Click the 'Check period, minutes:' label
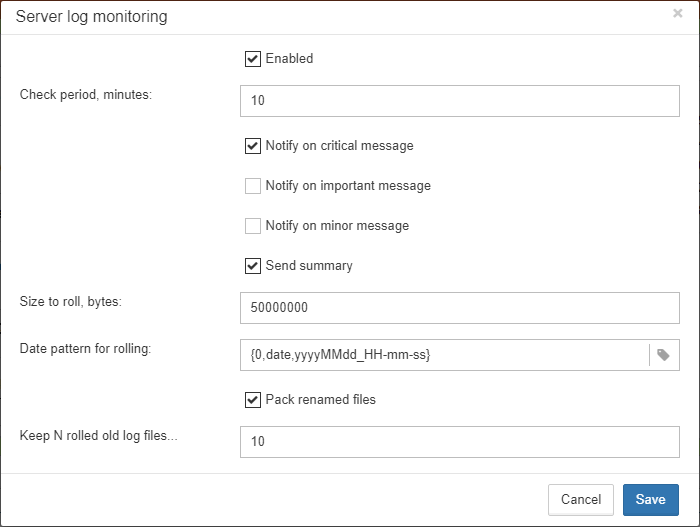Viewport: 700px width, 527px height. tap(86, 95)
